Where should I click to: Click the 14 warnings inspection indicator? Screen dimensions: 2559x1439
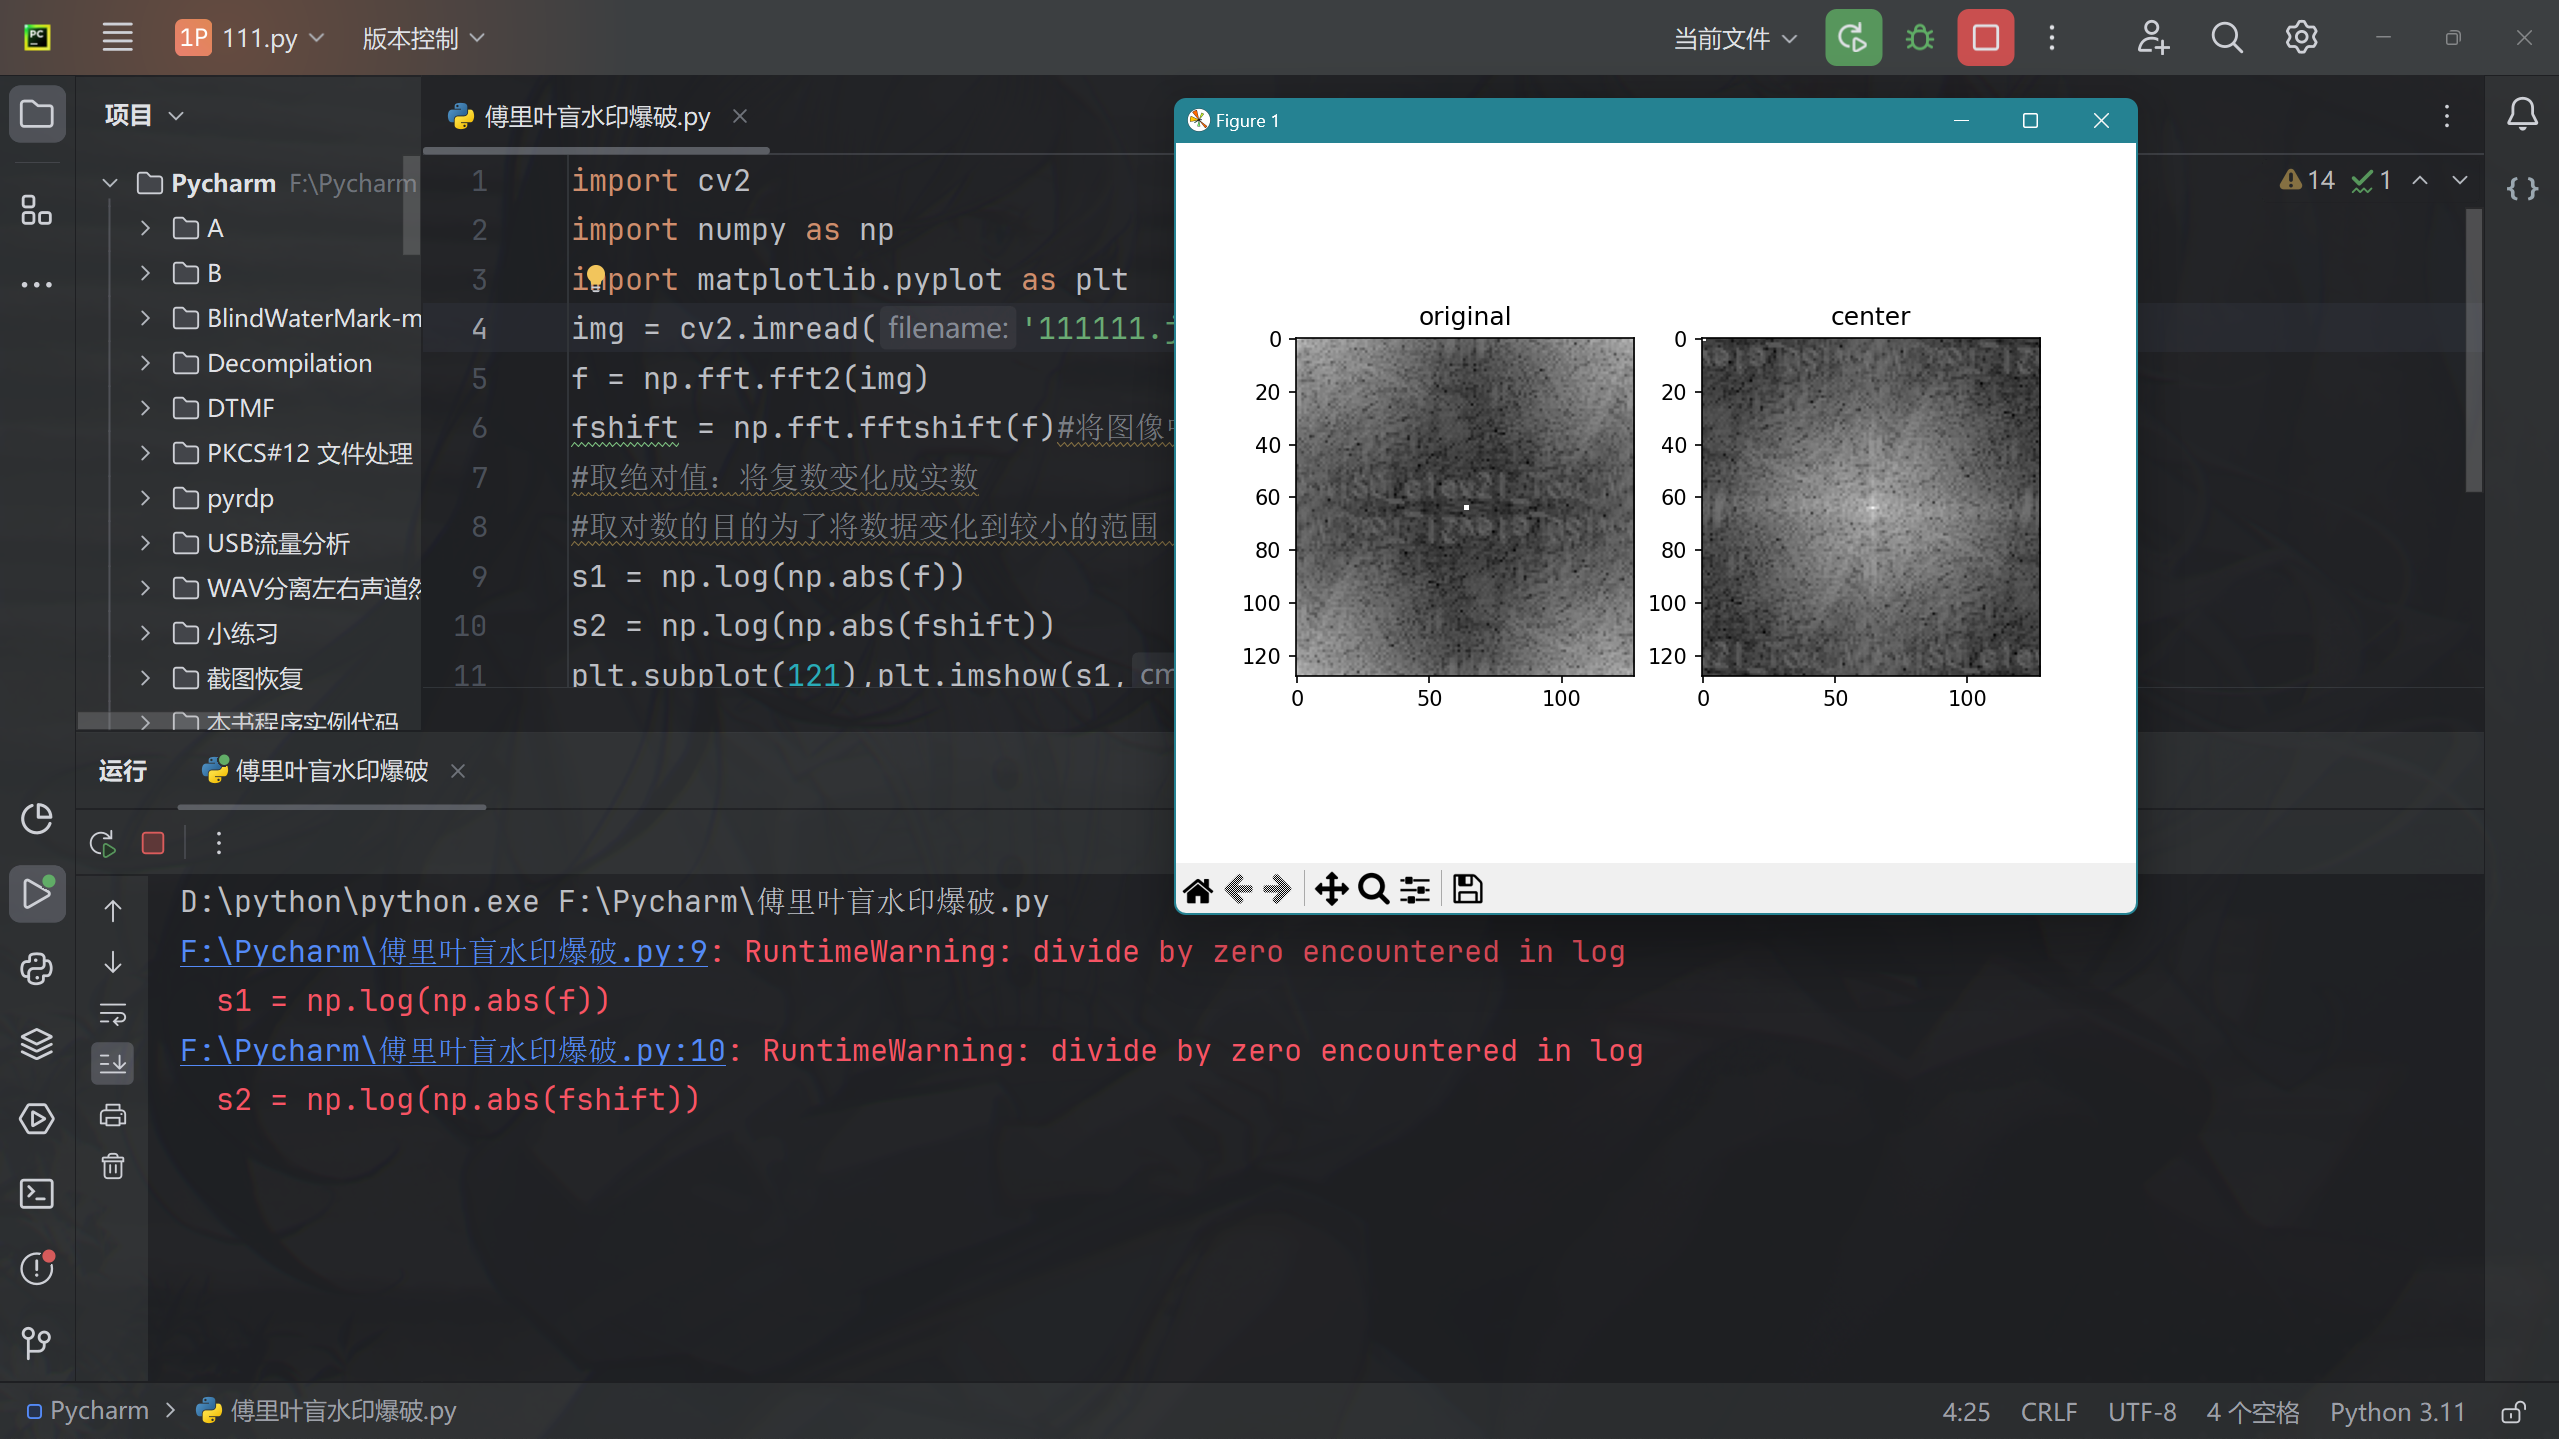tap(2307, 180)
